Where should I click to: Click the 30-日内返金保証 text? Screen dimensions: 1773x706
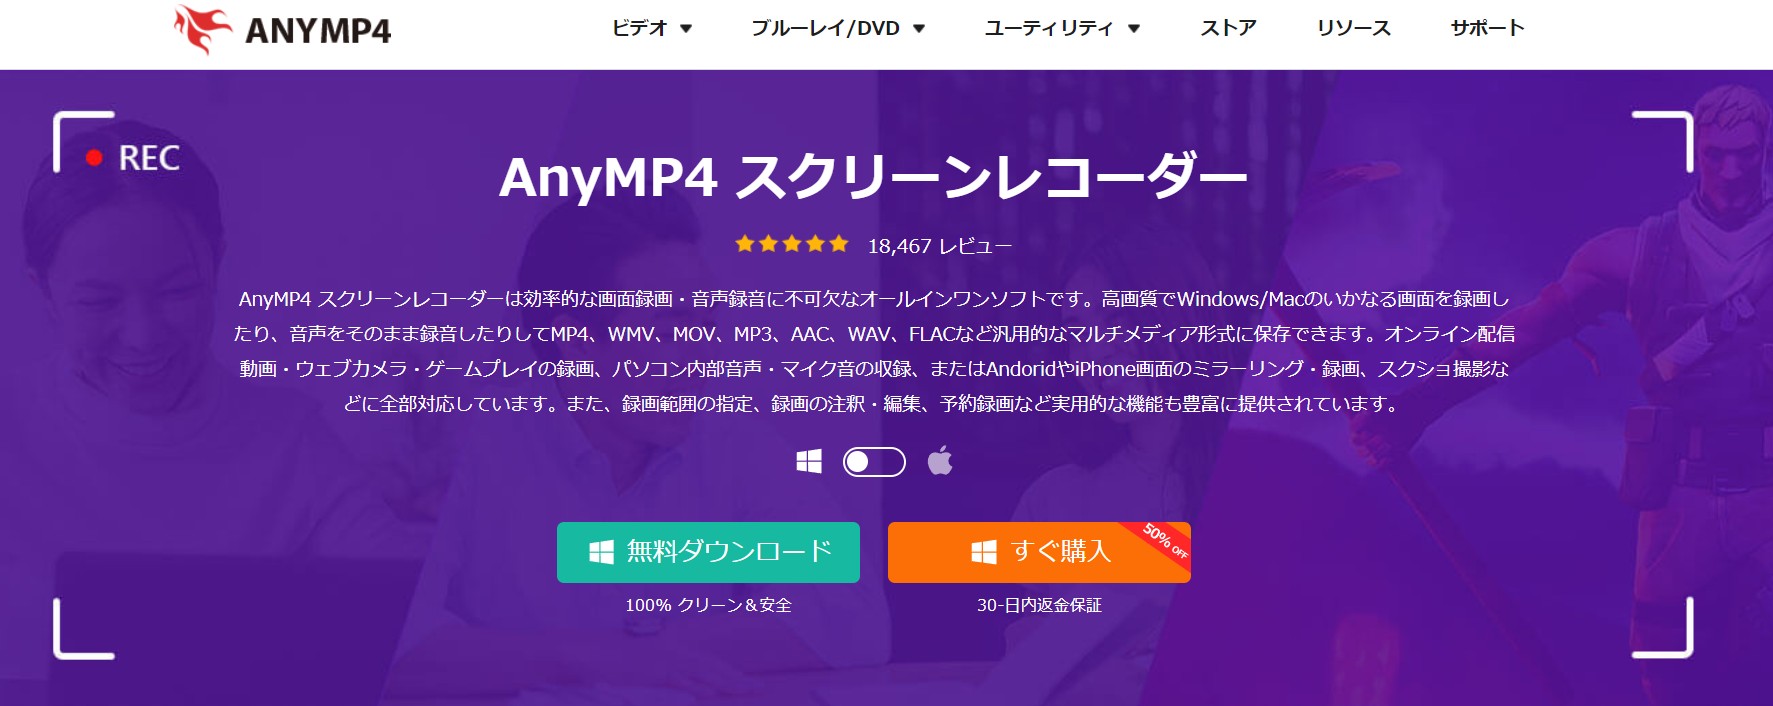1039,605
